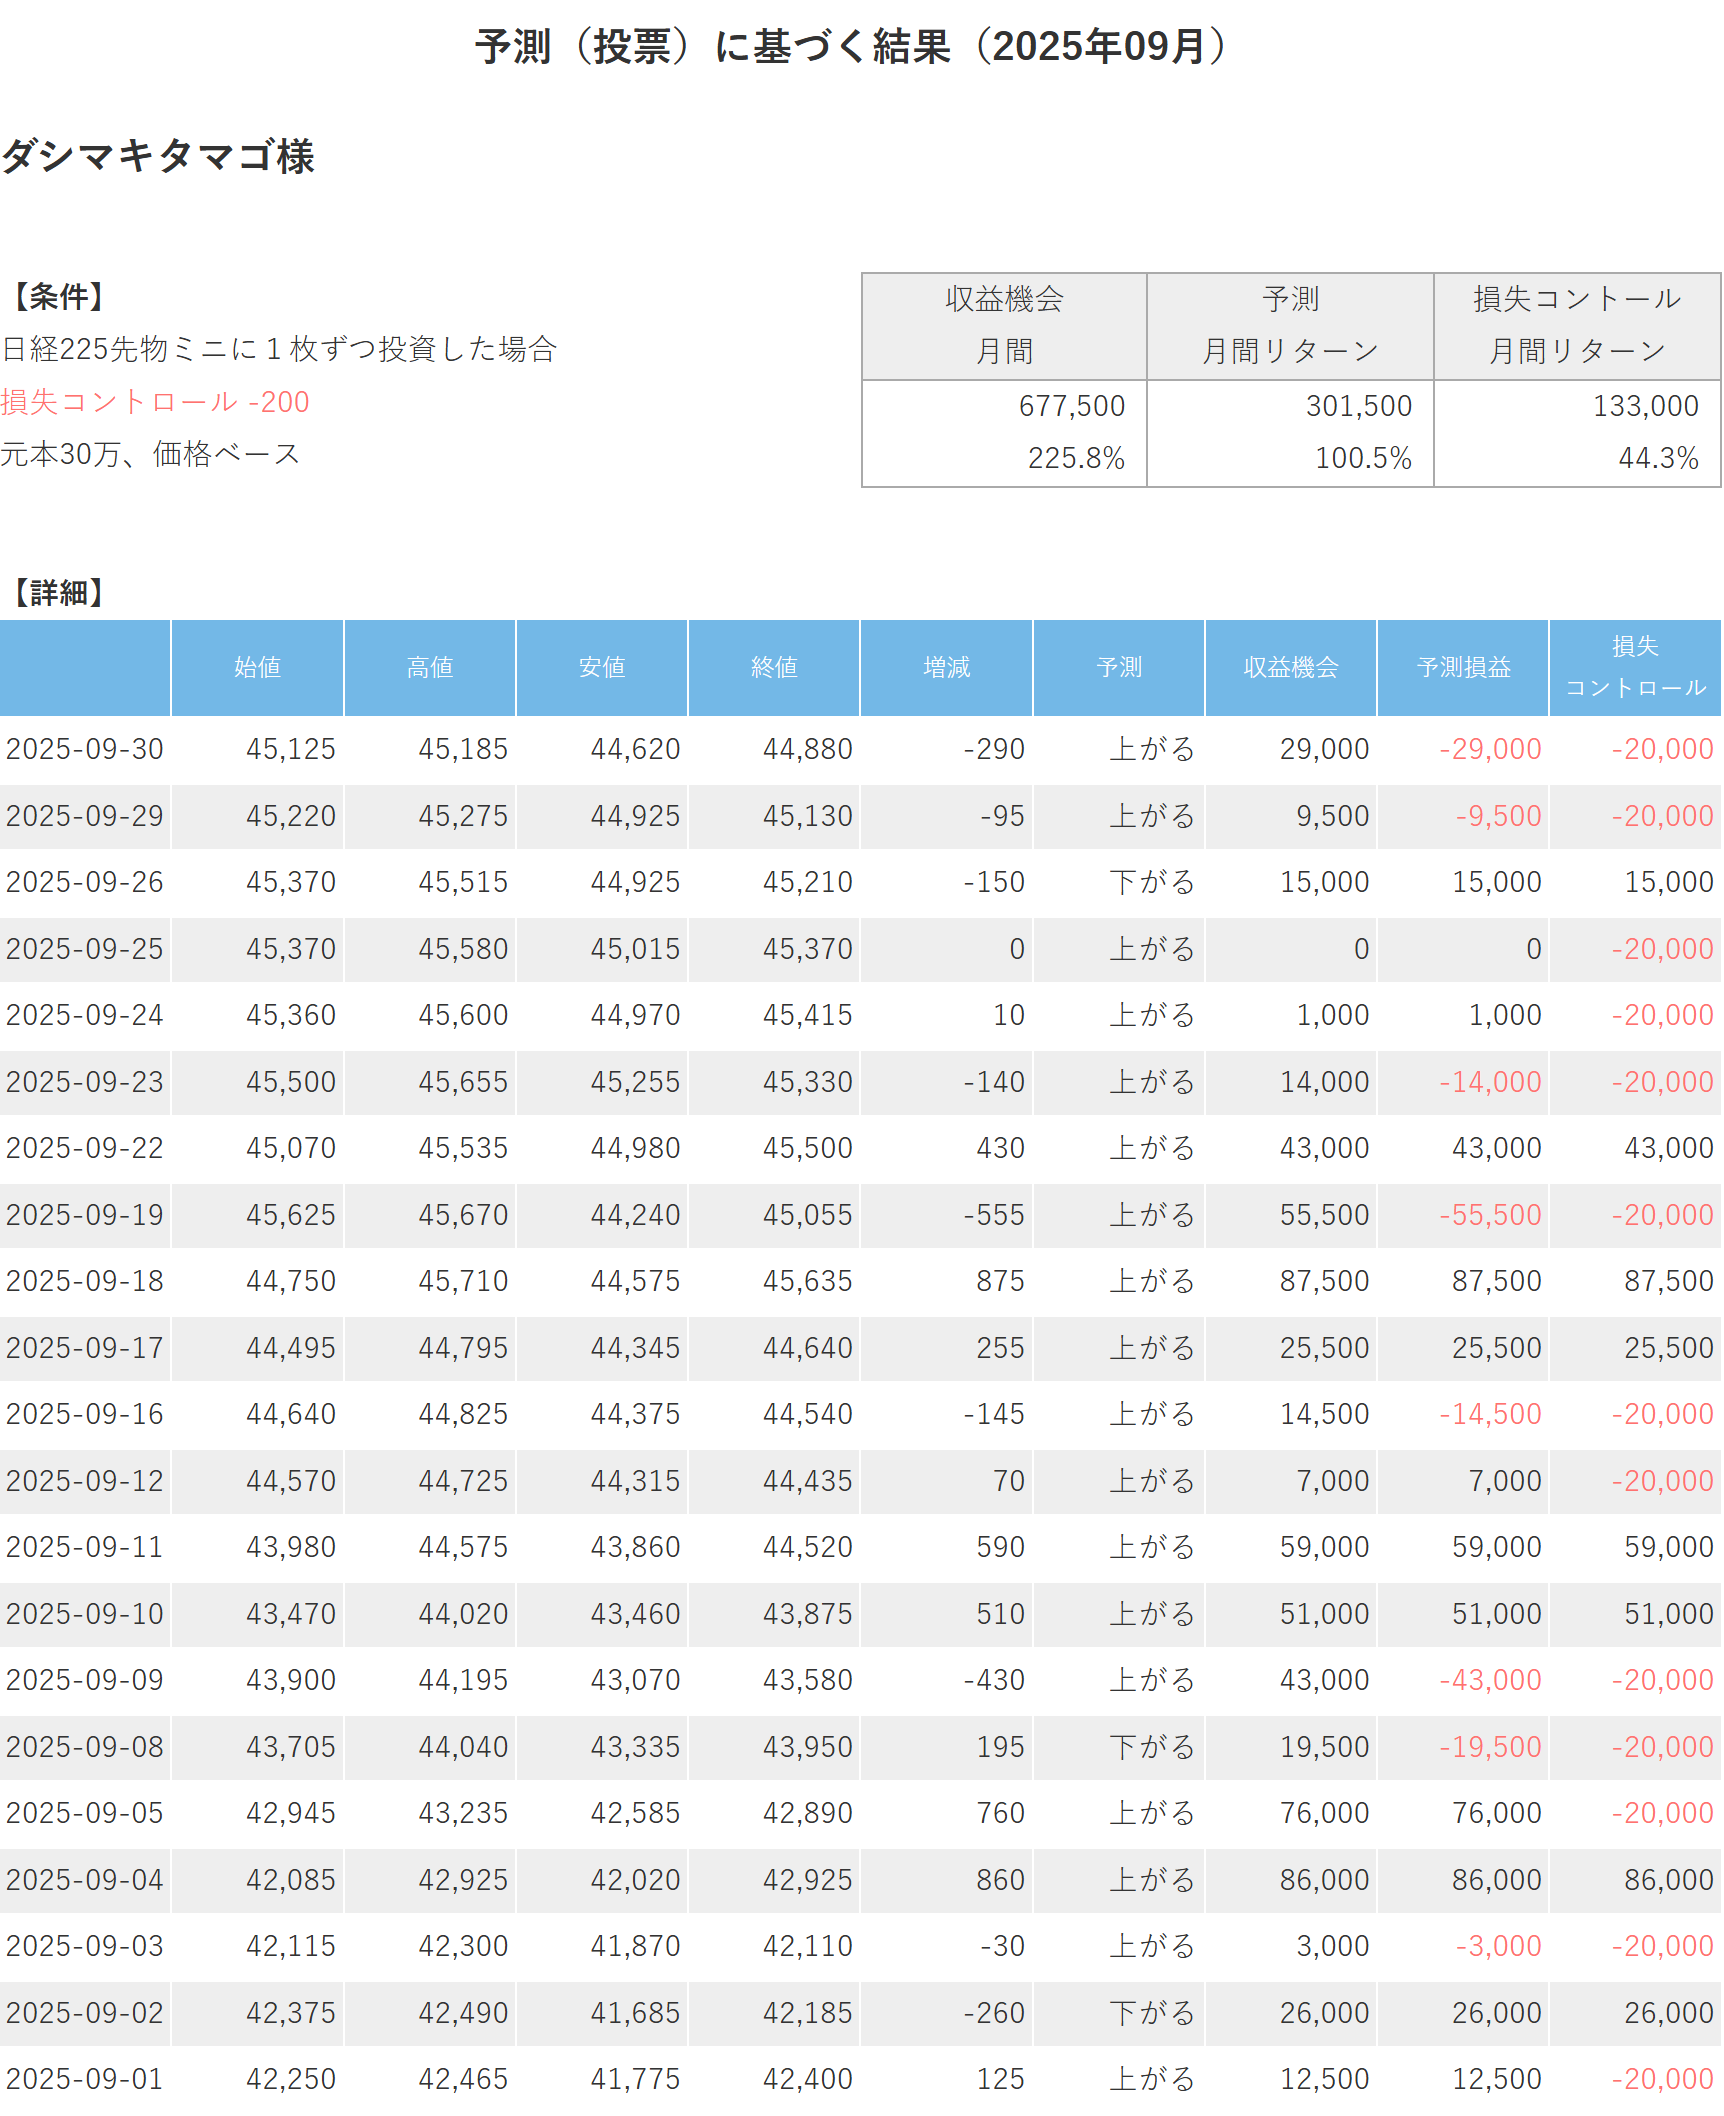Click the 高値 column header
Image resolution: width=1724 pixels, height=2116 pixels.
tap(430, 667)
